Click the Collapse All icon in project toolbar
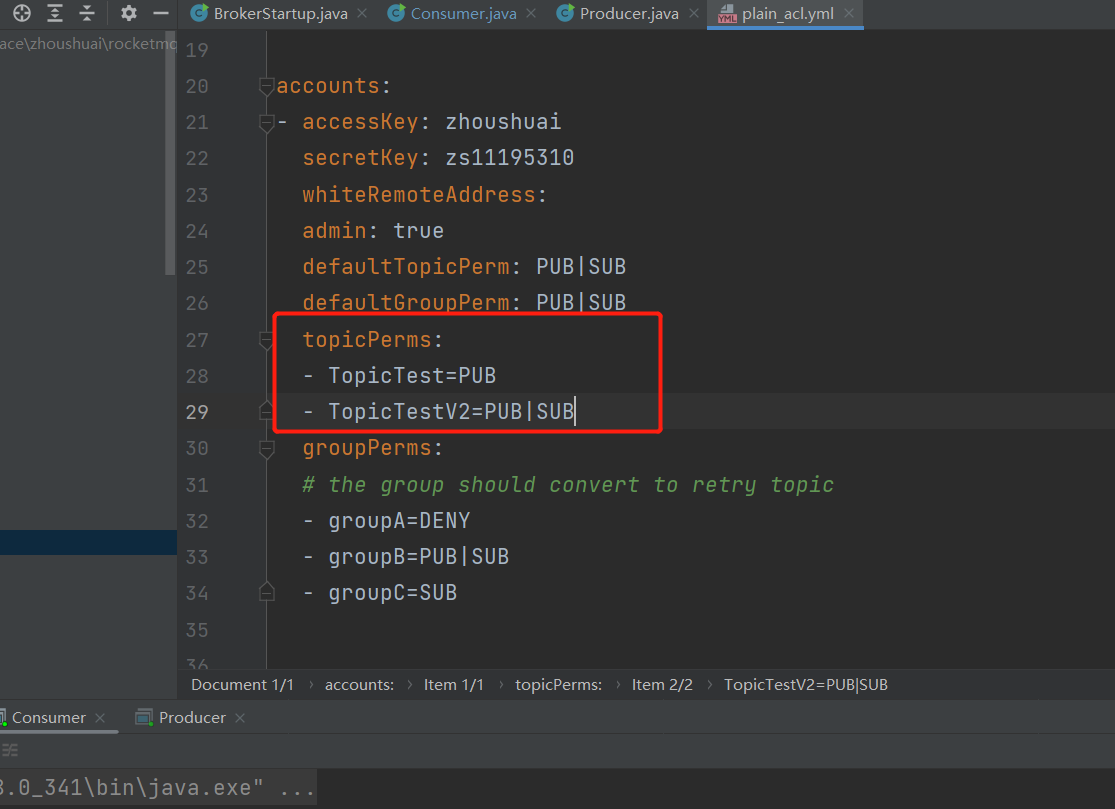The width and height of the screenshot is (1115, 809). (x=87, y=13)
